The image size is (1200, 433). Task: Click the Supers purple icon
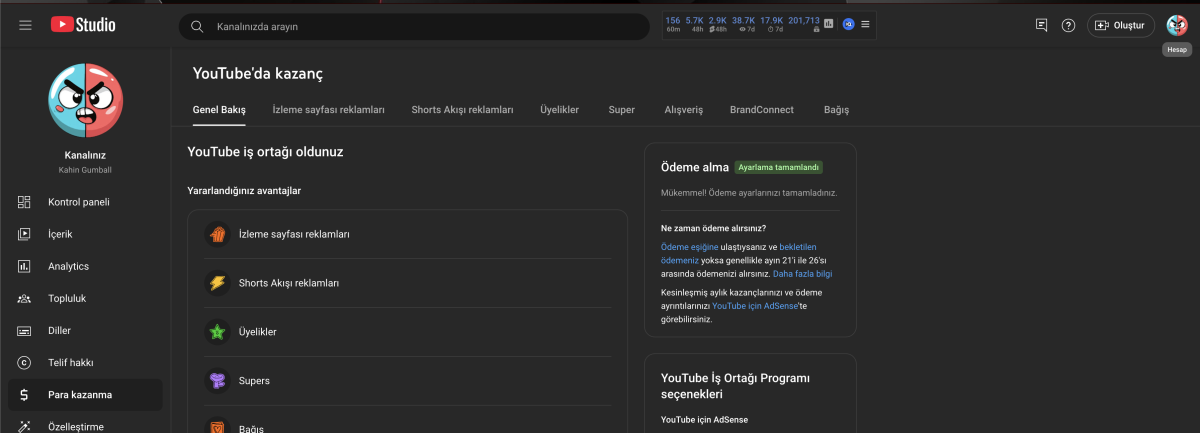(217, 381)
